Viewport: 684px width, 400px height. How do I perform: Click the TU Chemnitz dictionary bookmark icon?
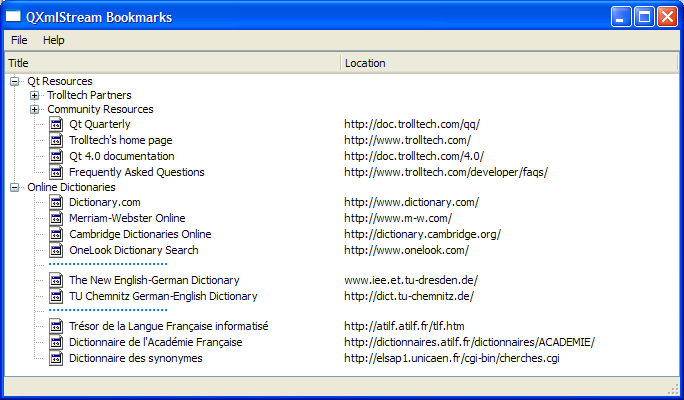click(x=56, y=297)
